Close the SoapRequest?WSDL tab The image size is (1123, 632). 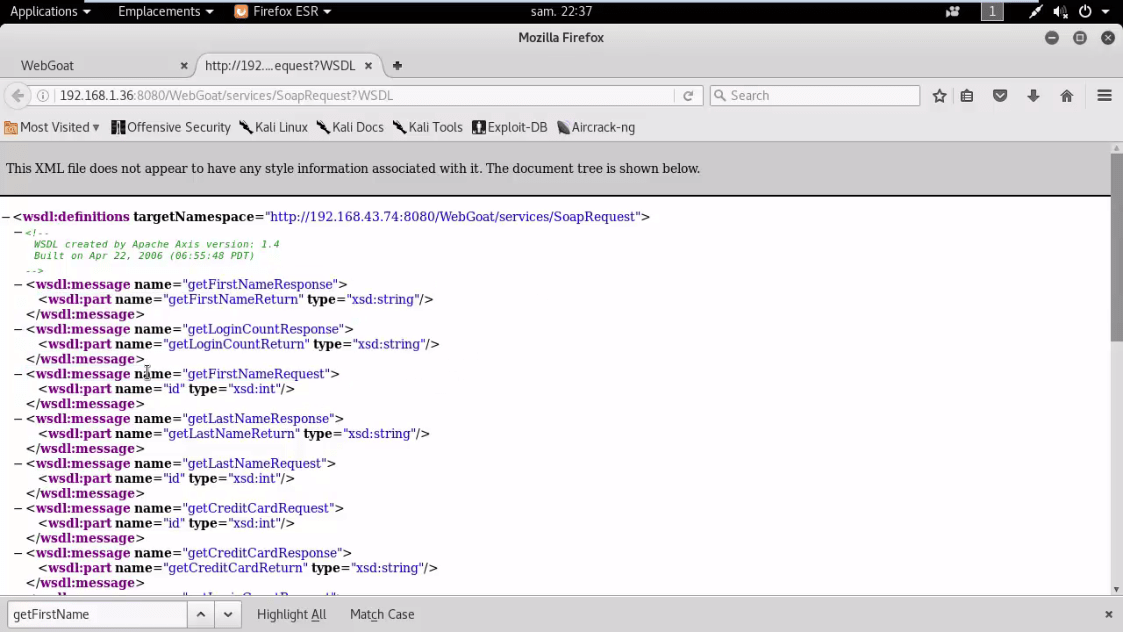pos(368,65)
